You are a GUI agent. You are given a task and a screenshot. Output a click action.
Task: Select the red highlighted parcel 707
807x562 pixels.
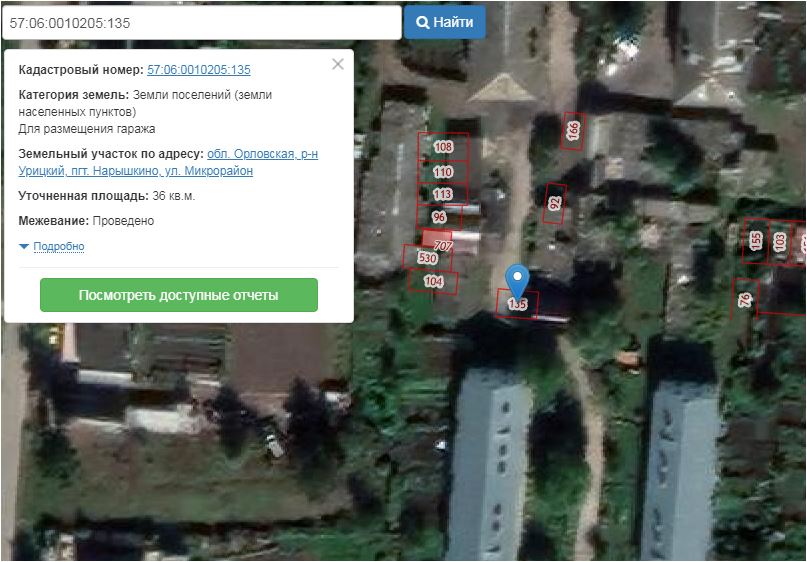pyautogui.click(x=440, y=241)
